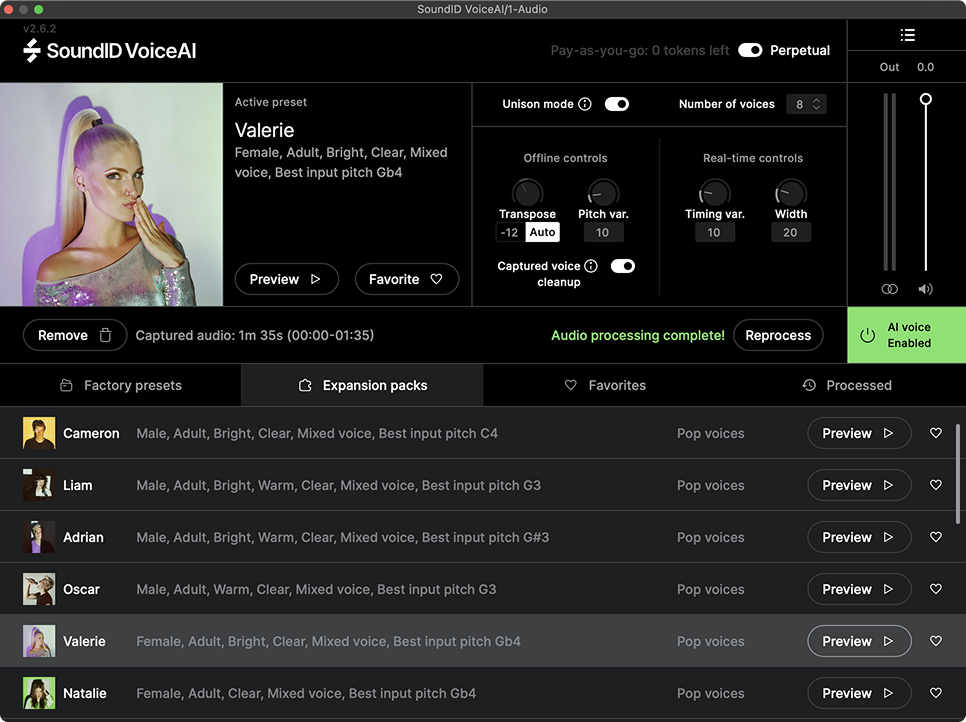Switch to Factory presets tab
The width and height of the screenshot is (966, 722).
tap(121, 385)
